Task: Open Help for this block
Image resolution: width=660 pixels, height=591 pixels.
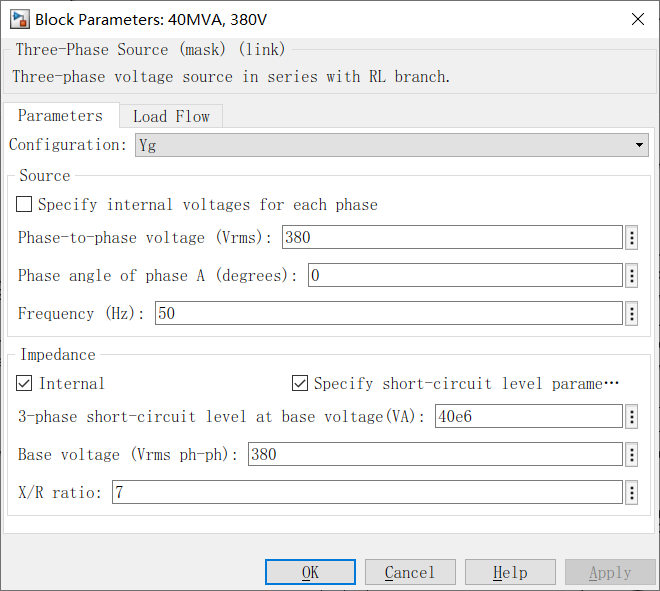Action: (x=510, y=572)
